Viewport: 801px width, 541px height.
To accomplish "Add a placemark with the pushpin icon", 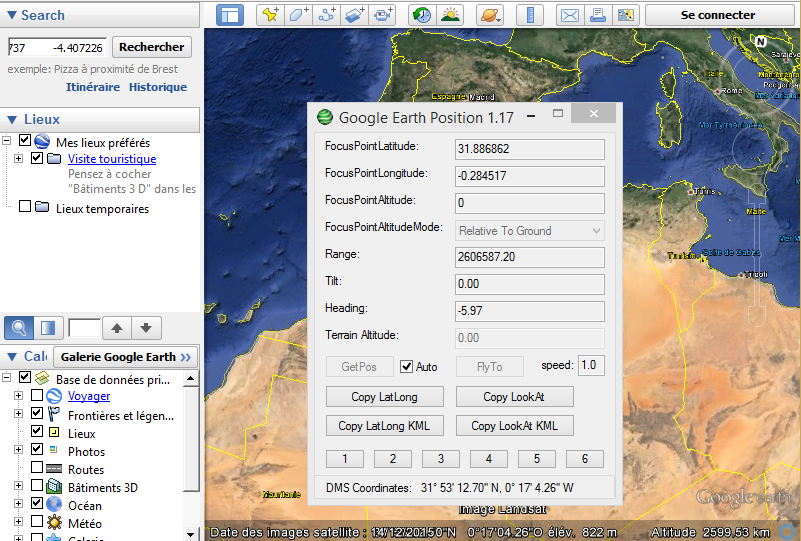I will coord(270,15).
